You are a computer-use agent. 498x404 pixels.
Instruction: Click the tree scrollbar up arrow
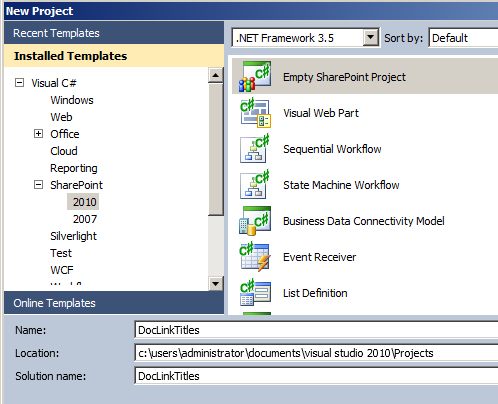216,75
